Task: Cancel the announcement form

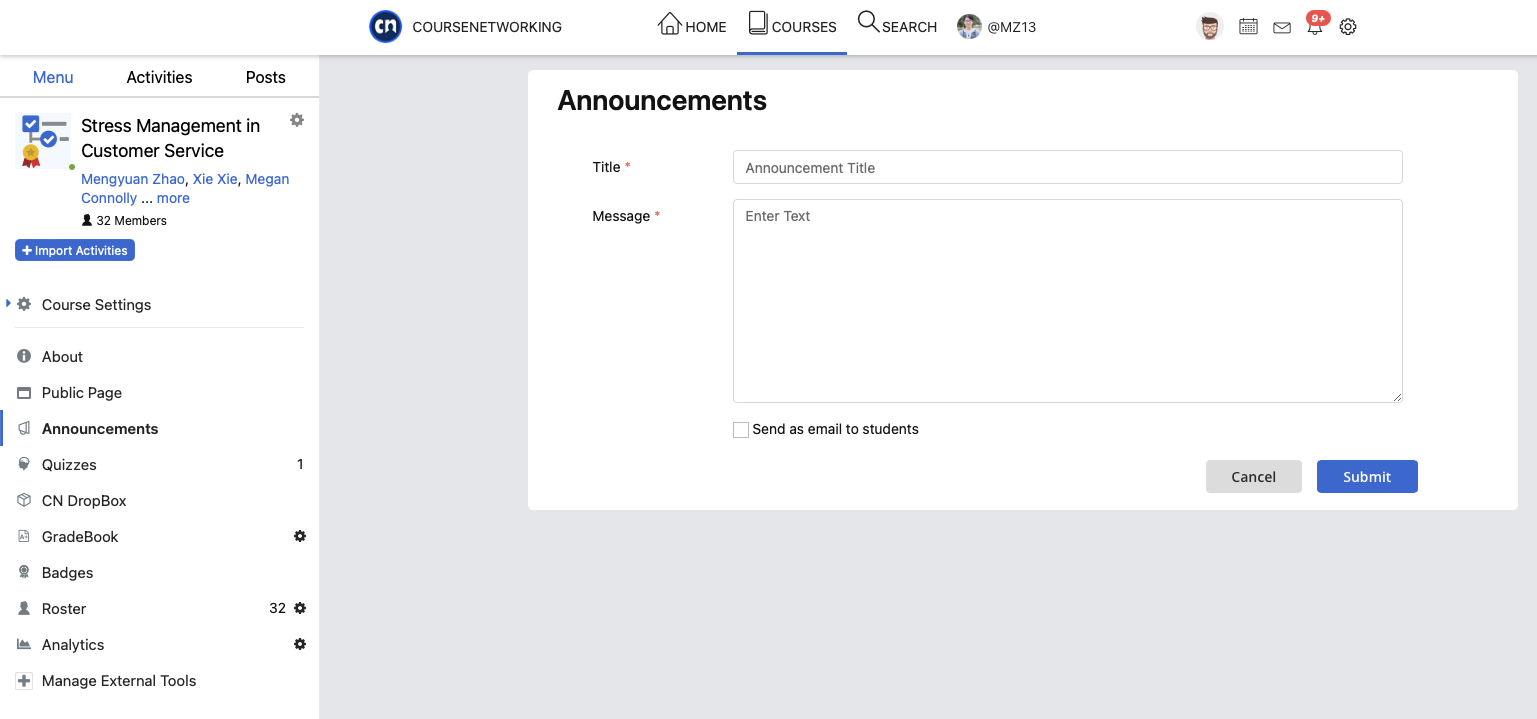Action: [1254, 477]
